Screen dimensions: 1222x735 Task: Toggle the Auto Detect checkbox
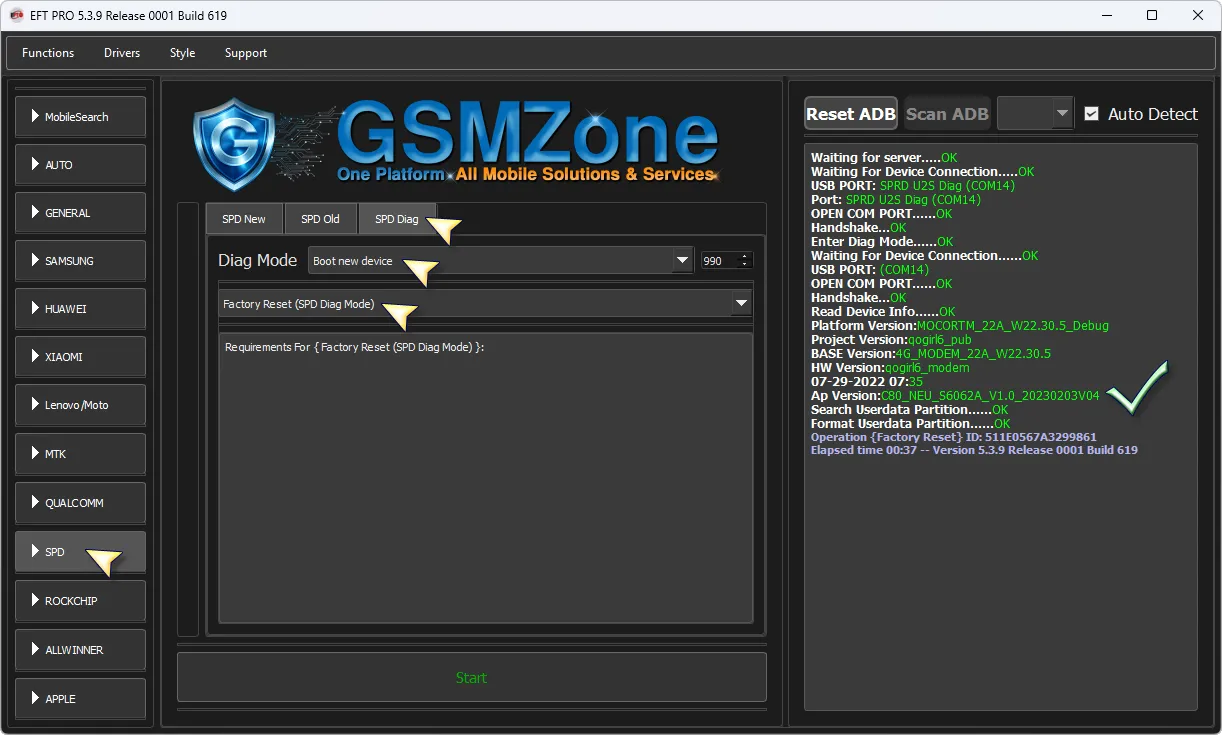coord(1091,114)
